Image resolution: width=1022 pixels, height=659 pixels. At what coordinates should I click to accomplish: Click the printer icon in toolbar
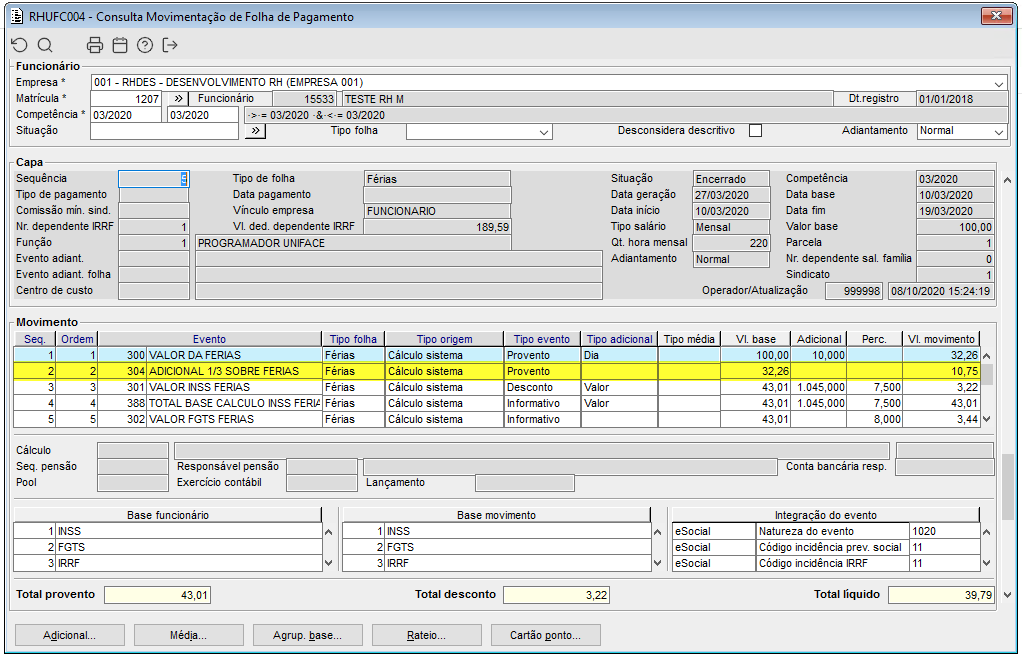point(95,45)
